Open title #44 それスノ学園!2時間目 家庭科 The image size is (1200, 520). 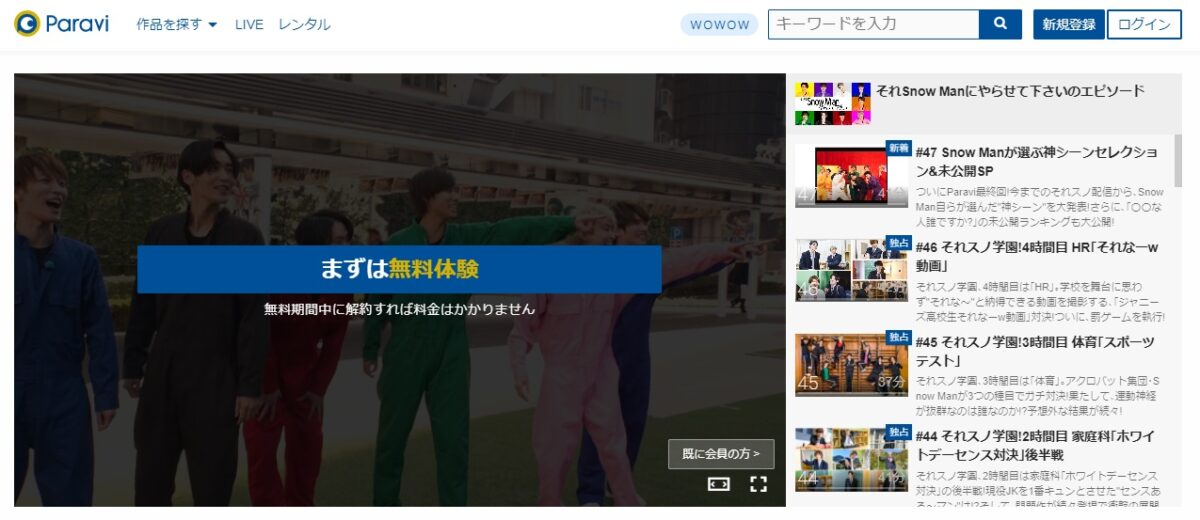1035,446
